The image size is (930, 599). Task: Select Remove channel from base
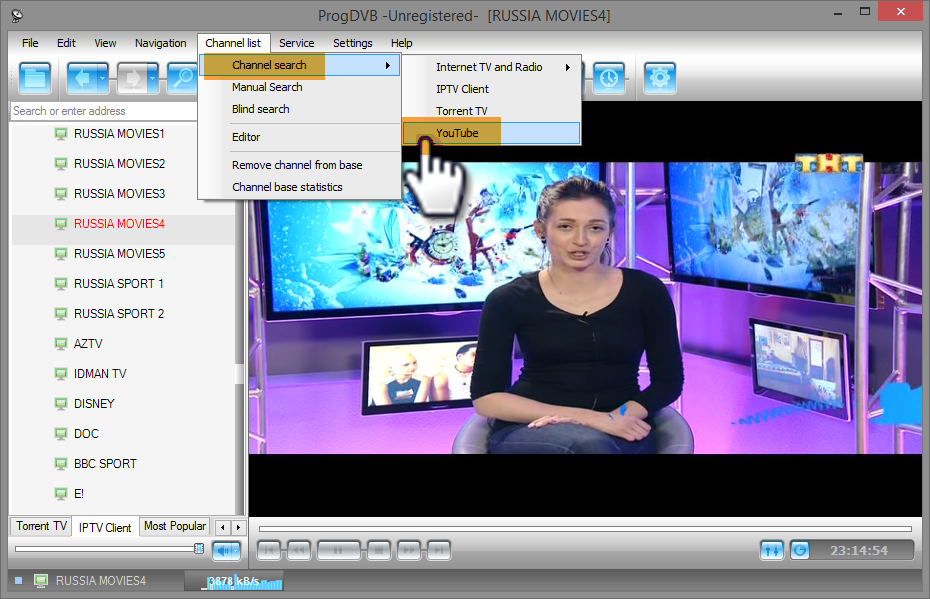pyautogui.click(x=300, y=165)
